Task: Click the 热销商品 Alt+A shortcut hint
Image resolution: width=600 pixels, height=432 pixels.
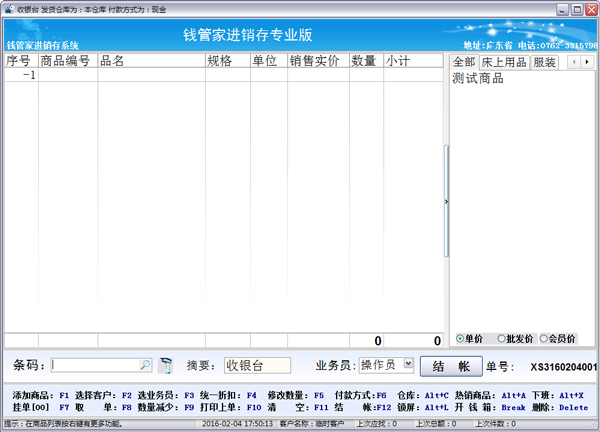Action: pyautogui.click(x=490, y=395)
